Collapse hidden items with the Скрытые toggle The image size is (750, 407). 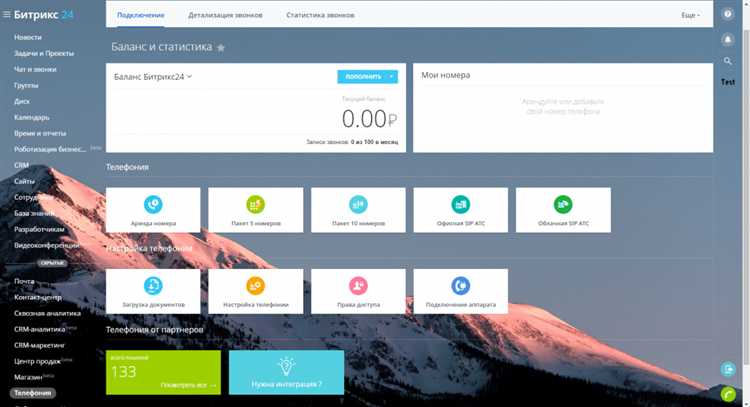click(x=52, y=263)
